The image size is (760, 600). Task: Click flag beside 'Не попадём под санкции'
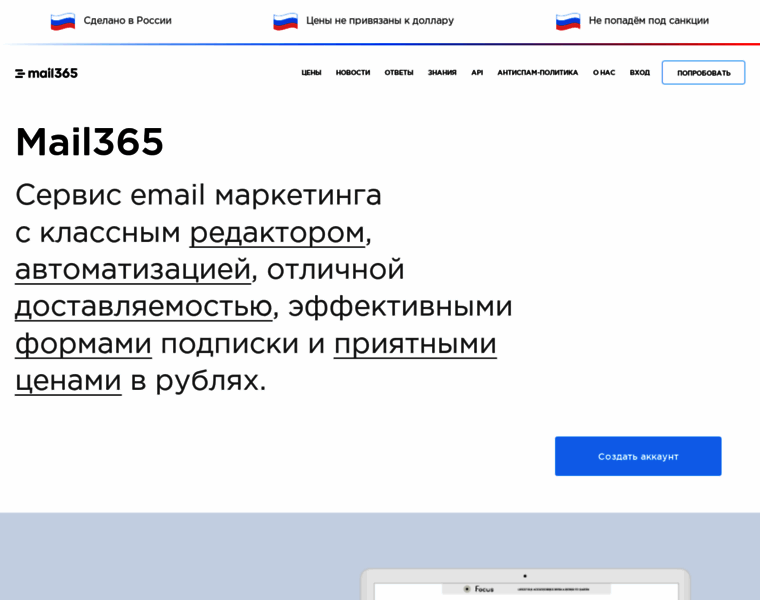click(x=568, y=21)
